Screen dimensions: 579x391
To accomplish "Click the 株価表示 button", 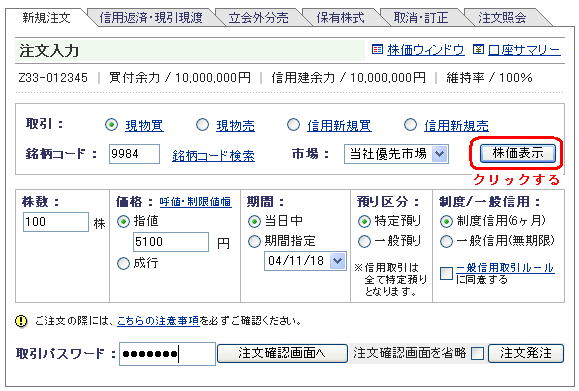I will (518, 153).
